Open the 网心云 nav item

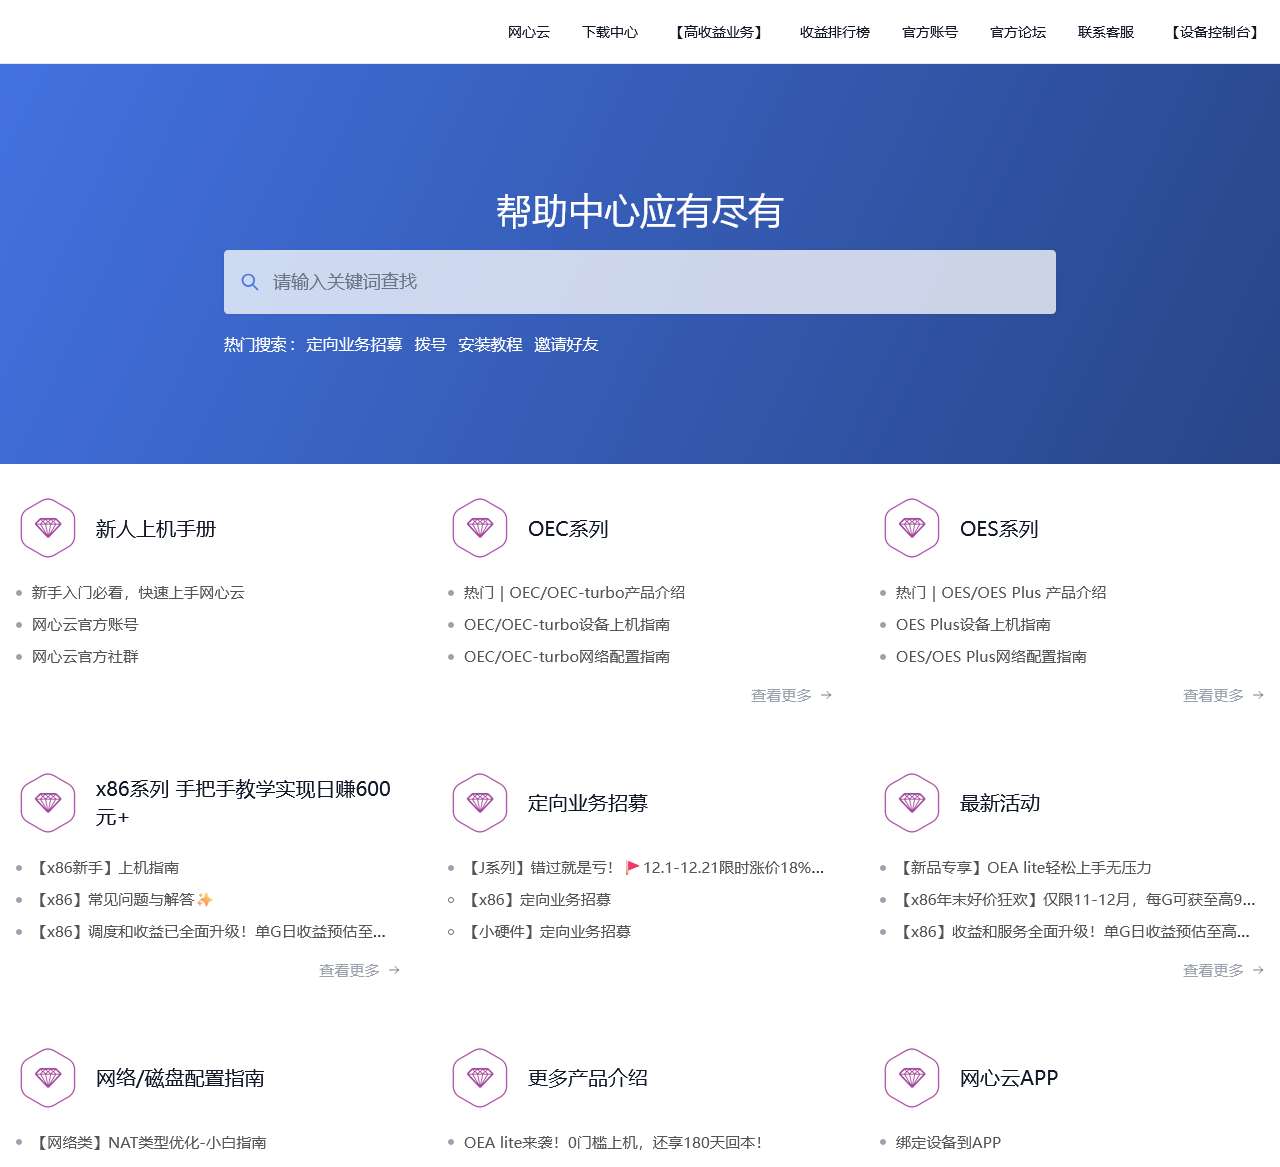(x=529, y=32)
